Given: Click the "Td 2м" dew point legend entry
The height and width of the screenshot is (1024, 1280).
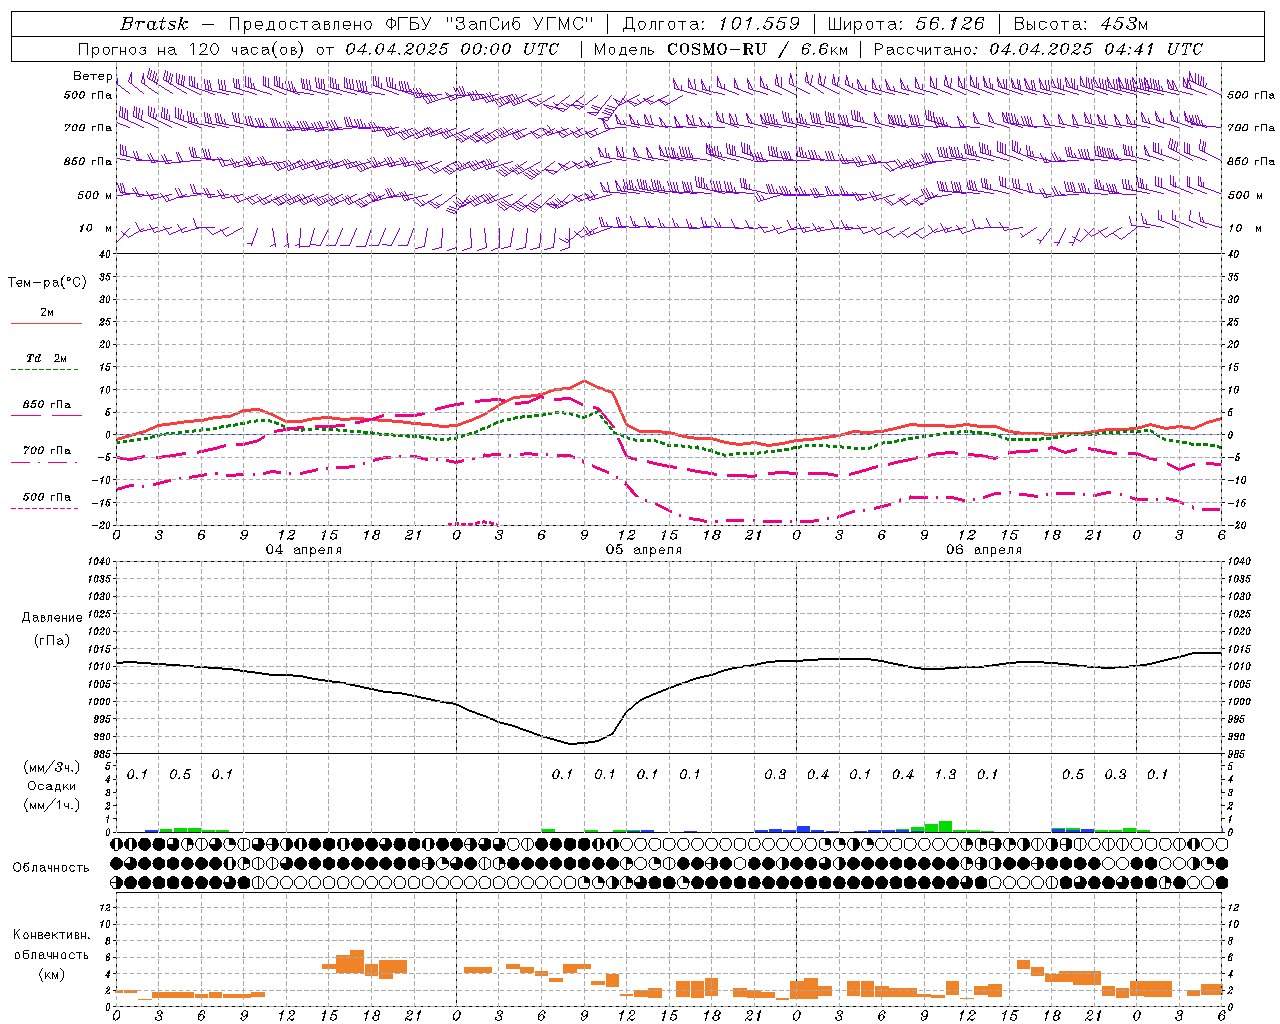Looking at the screenshot, I should pos(46,358).
